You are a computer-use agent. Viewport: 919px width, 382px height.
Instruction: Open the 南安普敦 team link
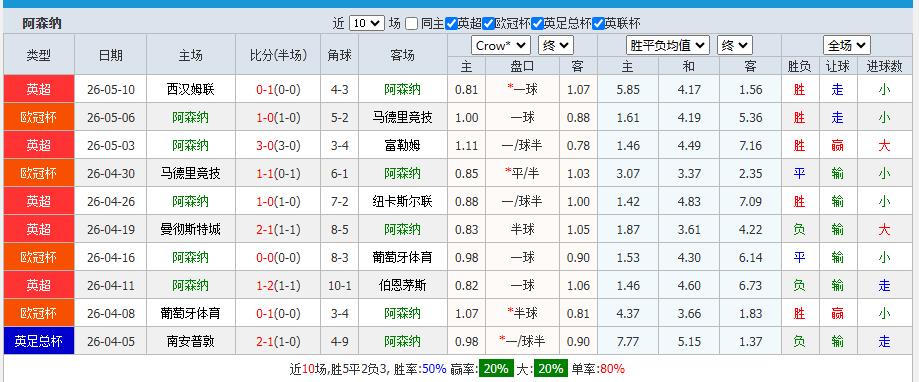pyautogui.click(x=190, y=341)
